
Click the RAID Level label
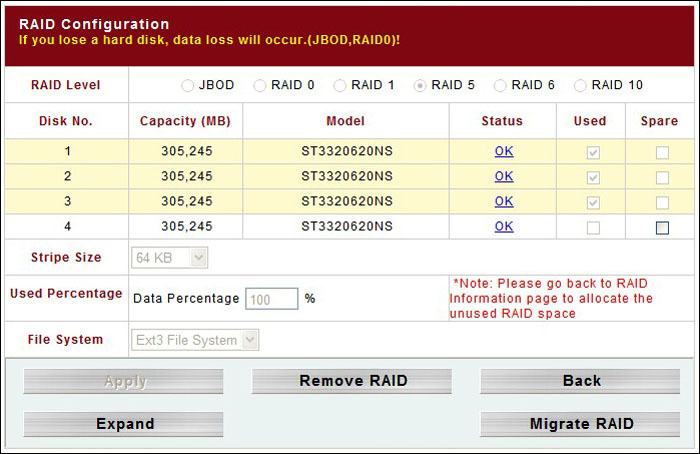66,85
